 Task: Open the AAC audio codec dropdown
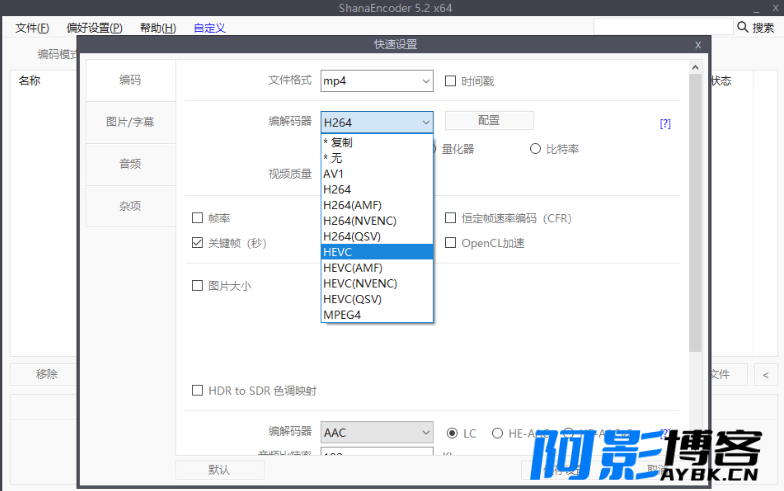(x=377, y=432)
